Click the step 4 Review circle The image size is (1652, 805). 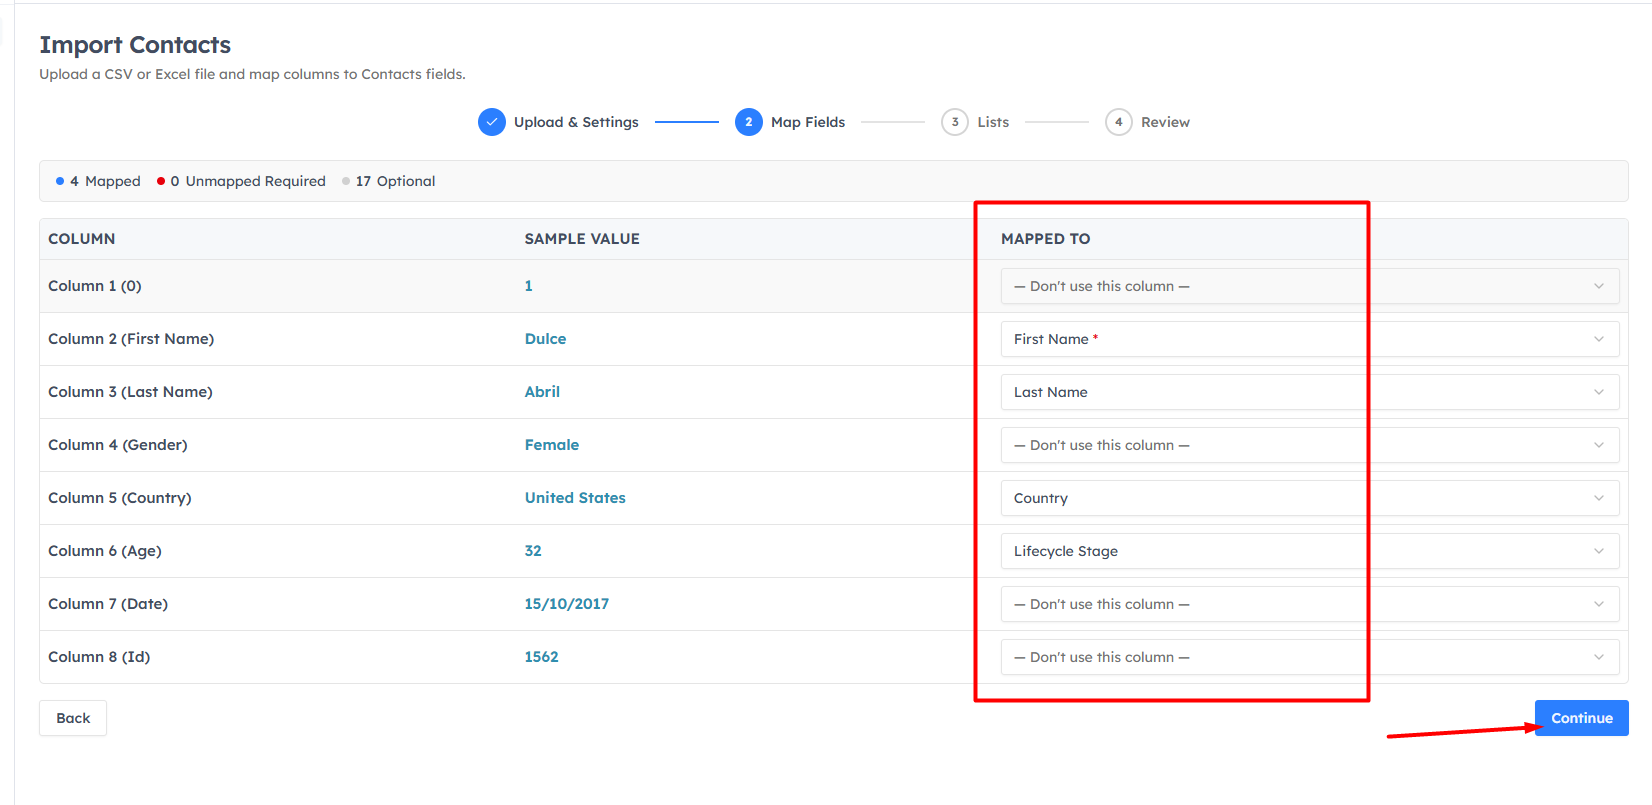(1119, 122)
